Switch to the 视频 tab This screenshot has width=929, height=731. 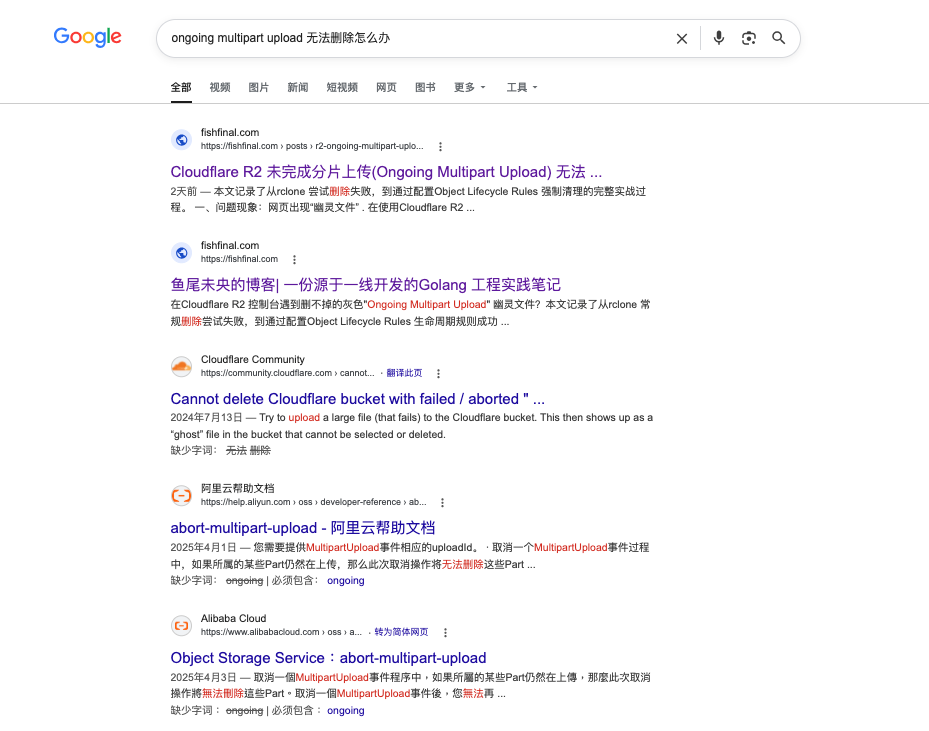point(220,87)
